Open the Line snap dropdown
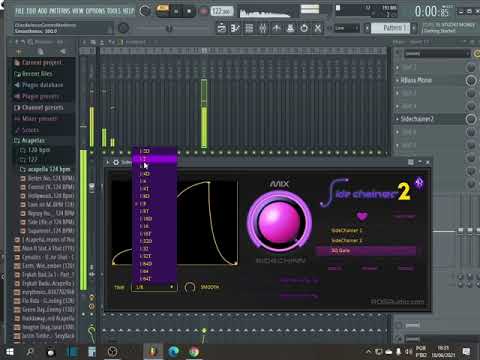The height and width of the screenshot is (360, 480). pos(347,28)
